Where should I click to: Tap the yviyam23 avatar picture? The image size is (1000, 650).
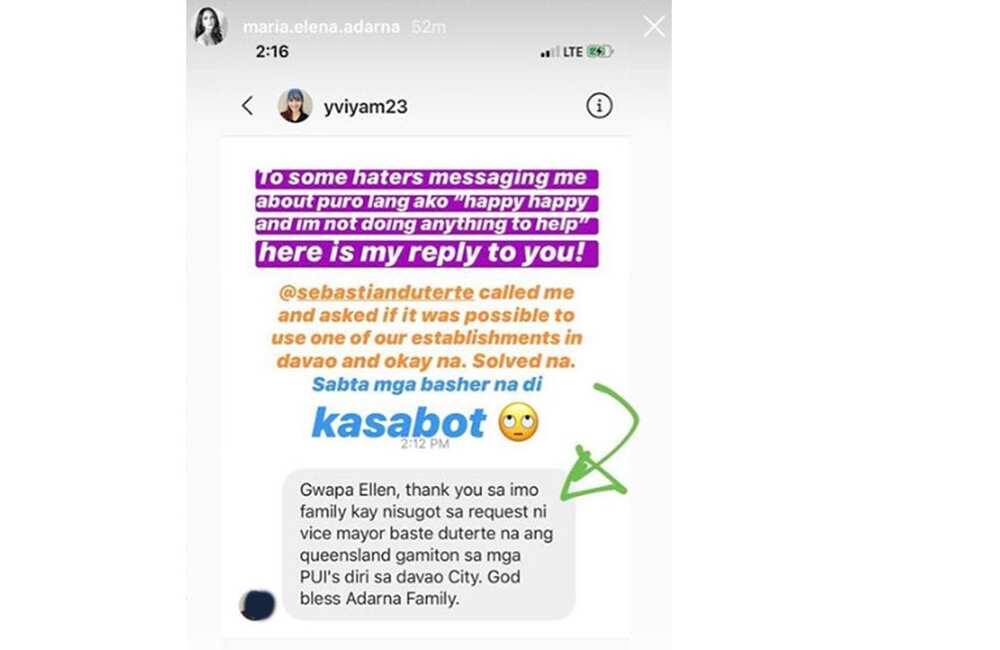click(x=295, y=105)
